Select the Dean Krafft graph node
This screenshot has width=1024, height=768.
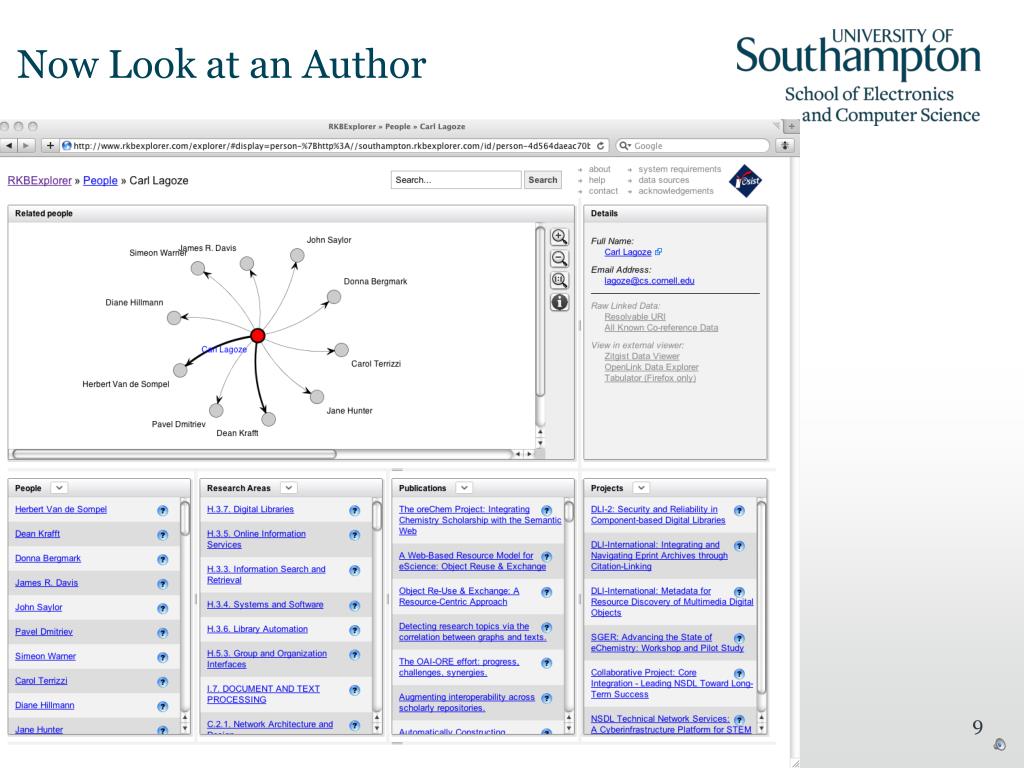(x=268, y=419)
